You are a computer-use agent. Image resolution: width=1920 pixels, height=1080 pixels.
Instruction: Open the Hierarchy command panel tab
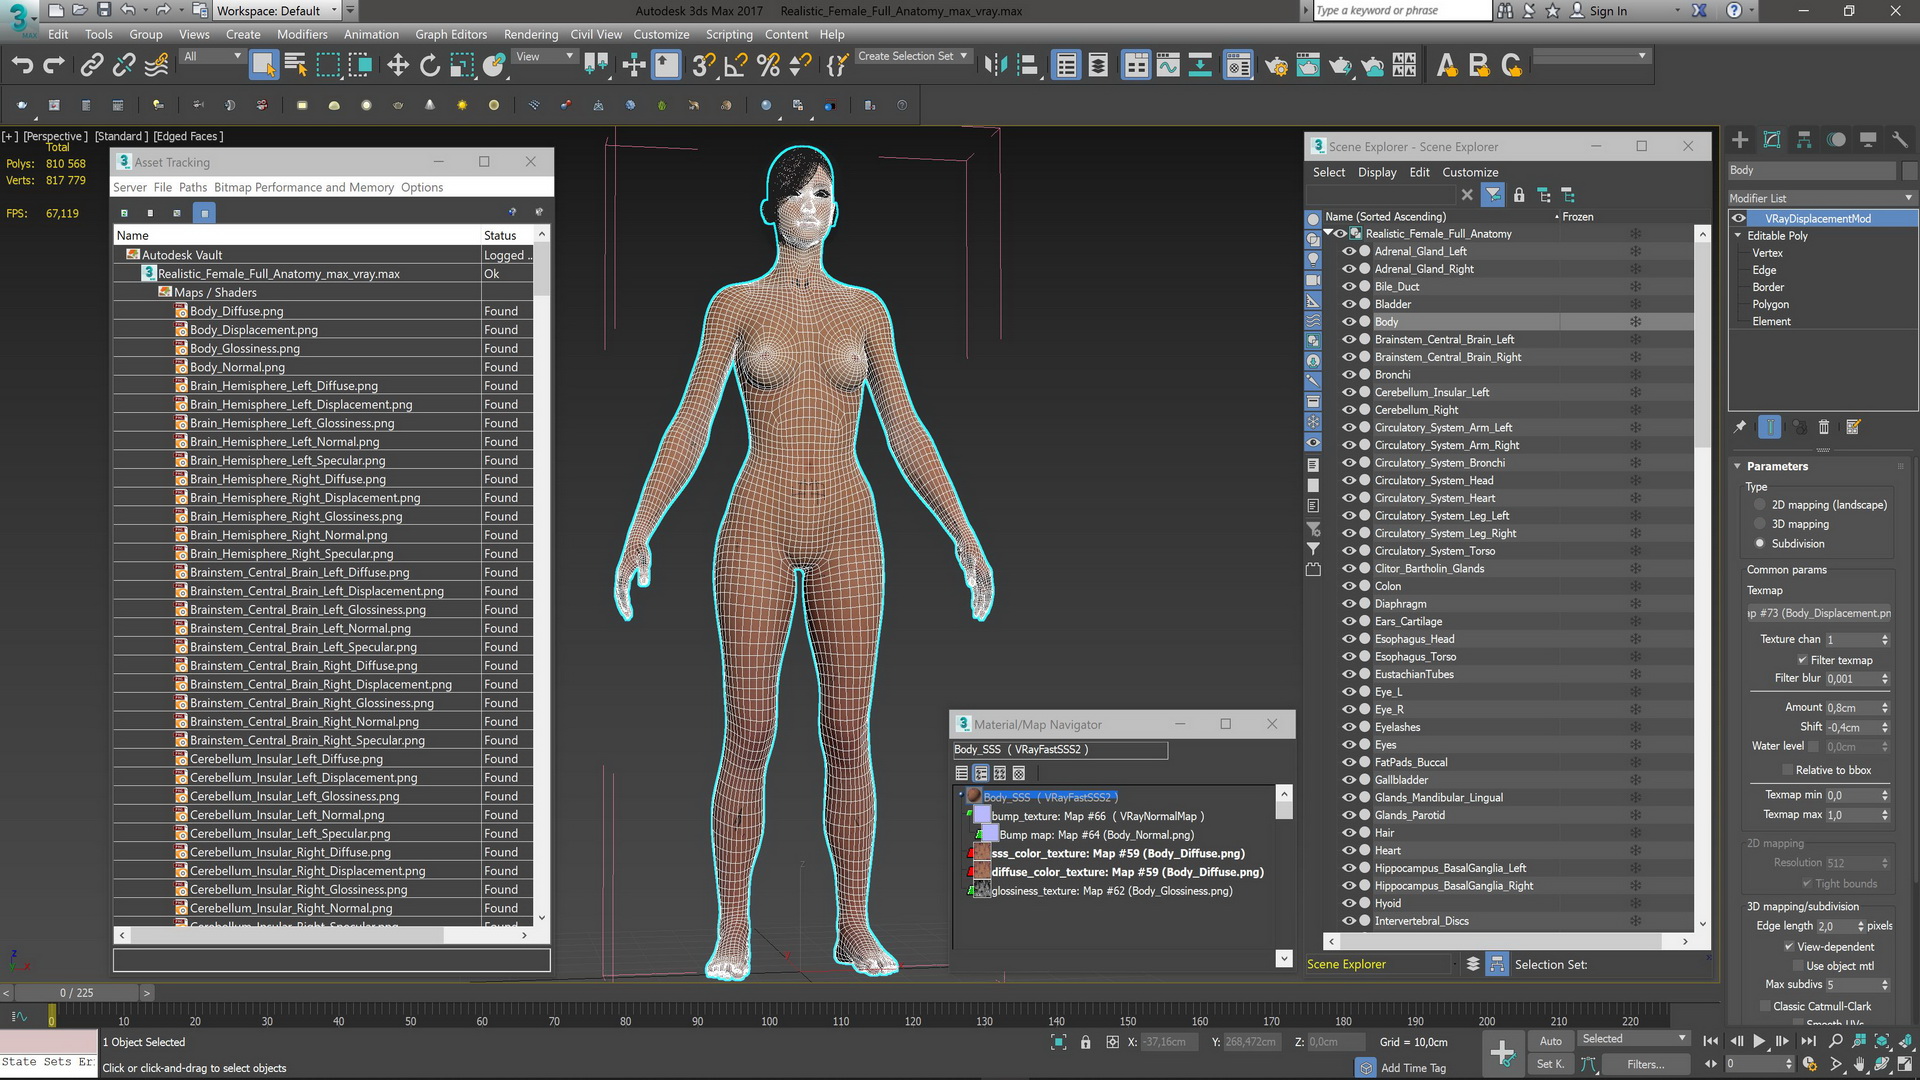[x=1804, y=140]
